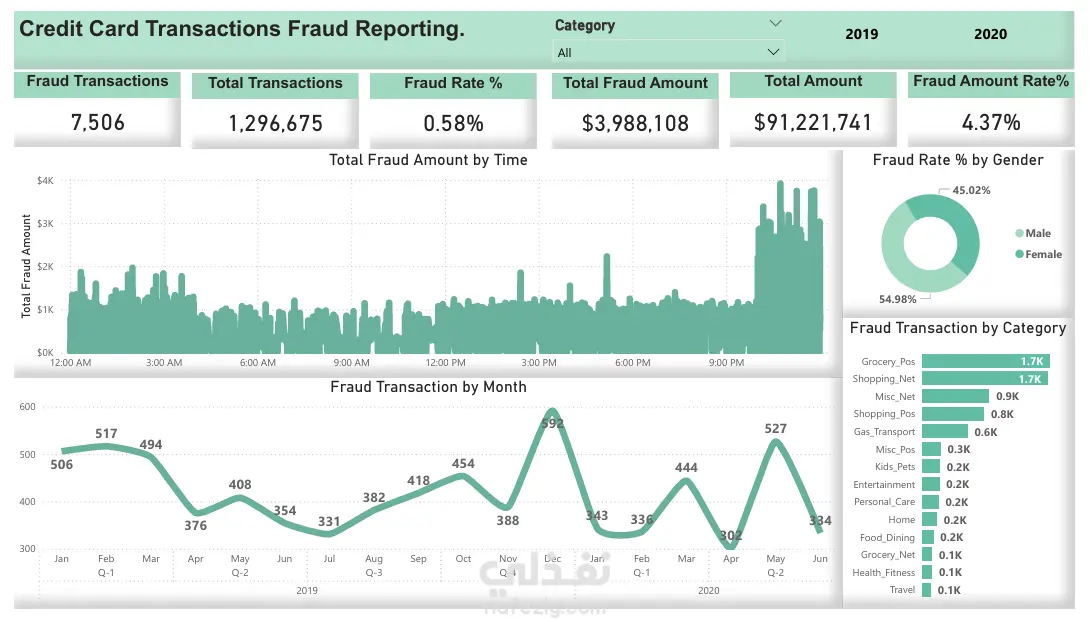Select the Misc_Net 0.9K bar

click(955, 396)
